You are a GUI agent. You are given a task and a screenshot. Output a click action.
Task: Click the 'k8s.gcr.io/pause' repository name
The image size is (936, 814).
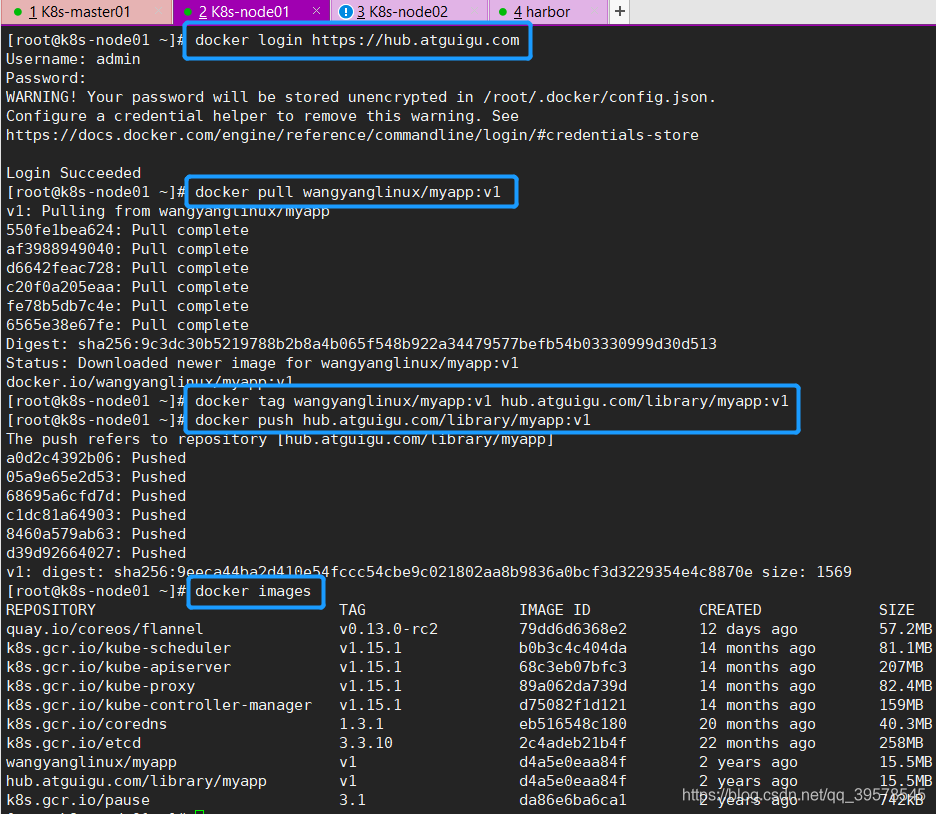(x=78, y=800)
